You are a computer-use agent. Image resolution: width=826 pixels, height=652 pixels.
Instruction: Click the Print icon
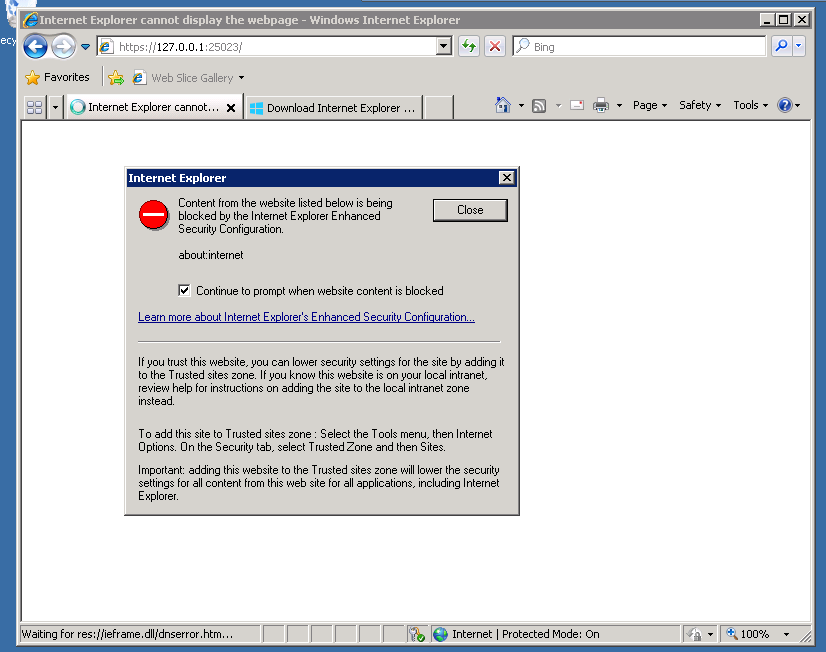tap(601, 105)
